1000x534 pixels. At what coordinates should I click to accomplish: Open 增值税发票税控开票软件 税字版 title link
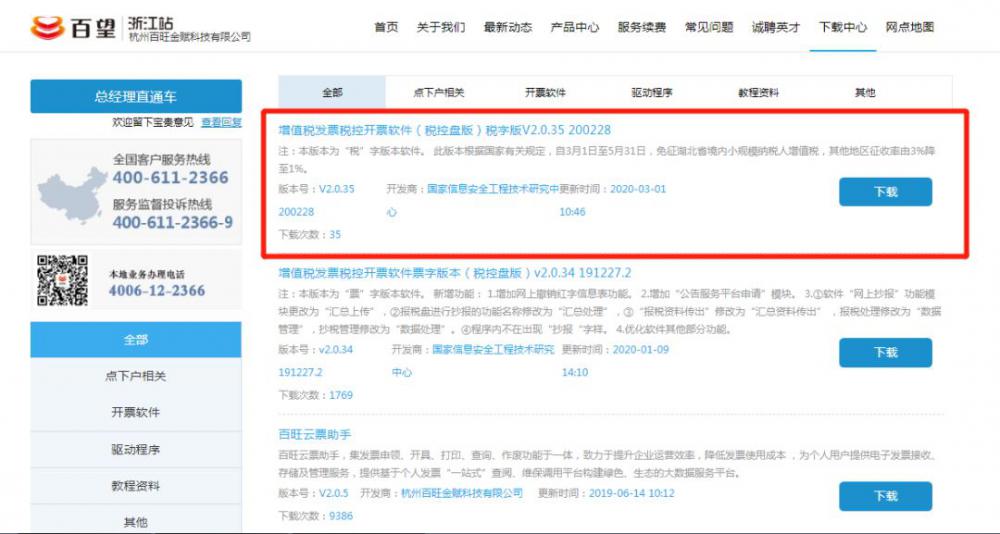click(x=444, y=130)
